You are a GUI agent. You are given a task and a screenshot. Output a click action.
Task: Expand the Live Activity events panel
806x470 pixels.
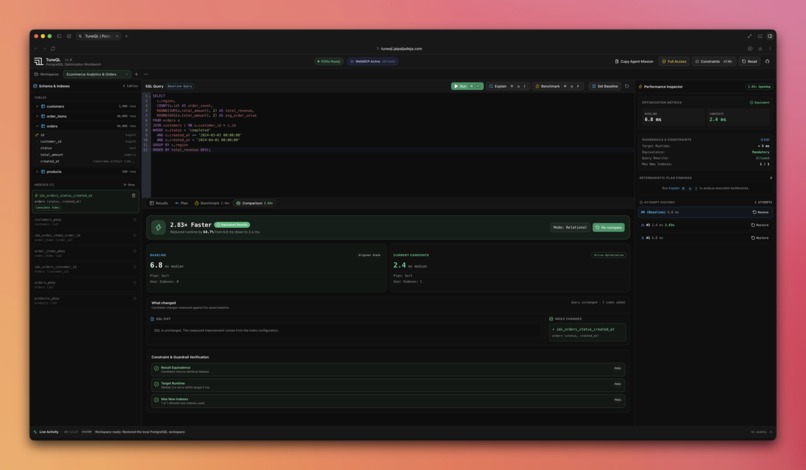click(771, 432)
